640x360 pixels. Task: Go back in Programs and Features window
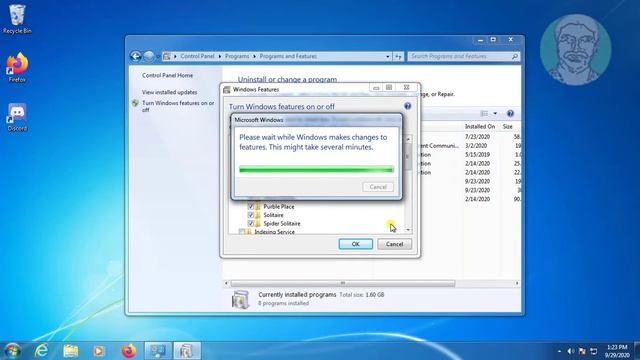tap(136, 56)
